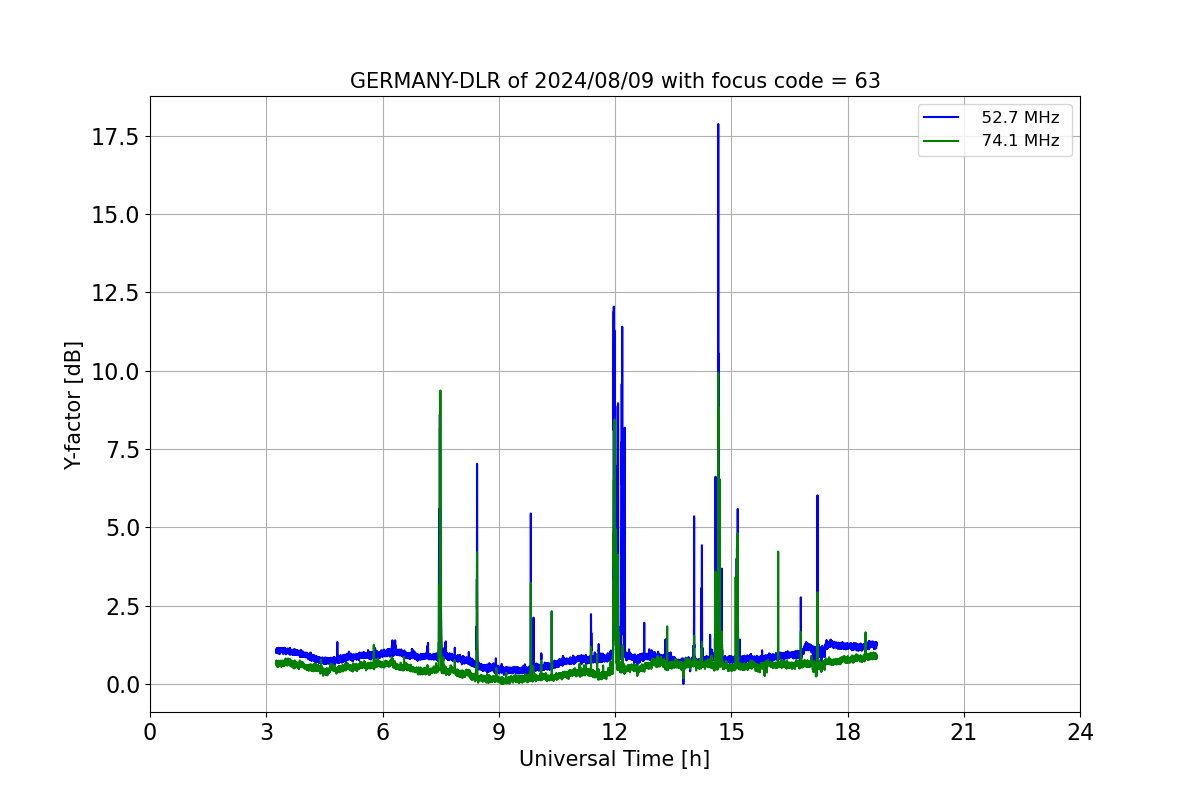This screenshot has width=1200, height=800.
Task: Click the 'Y-factor [dB]' axis label
Action: click(x=73, y=405)
